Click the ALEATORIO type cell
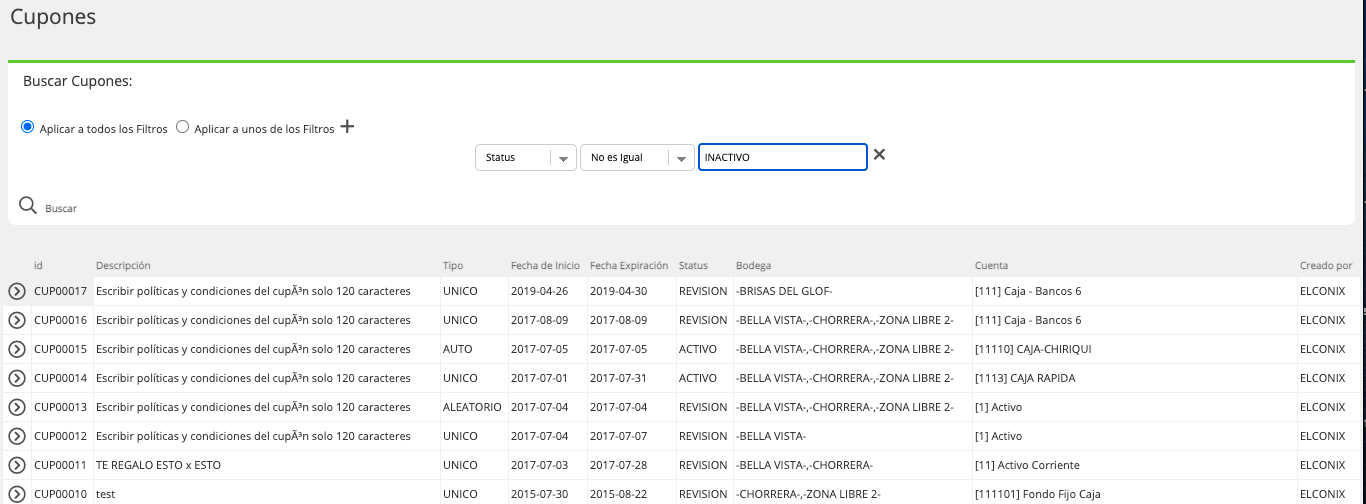This screenshot has width=1366, height=504. click(472, 407)
